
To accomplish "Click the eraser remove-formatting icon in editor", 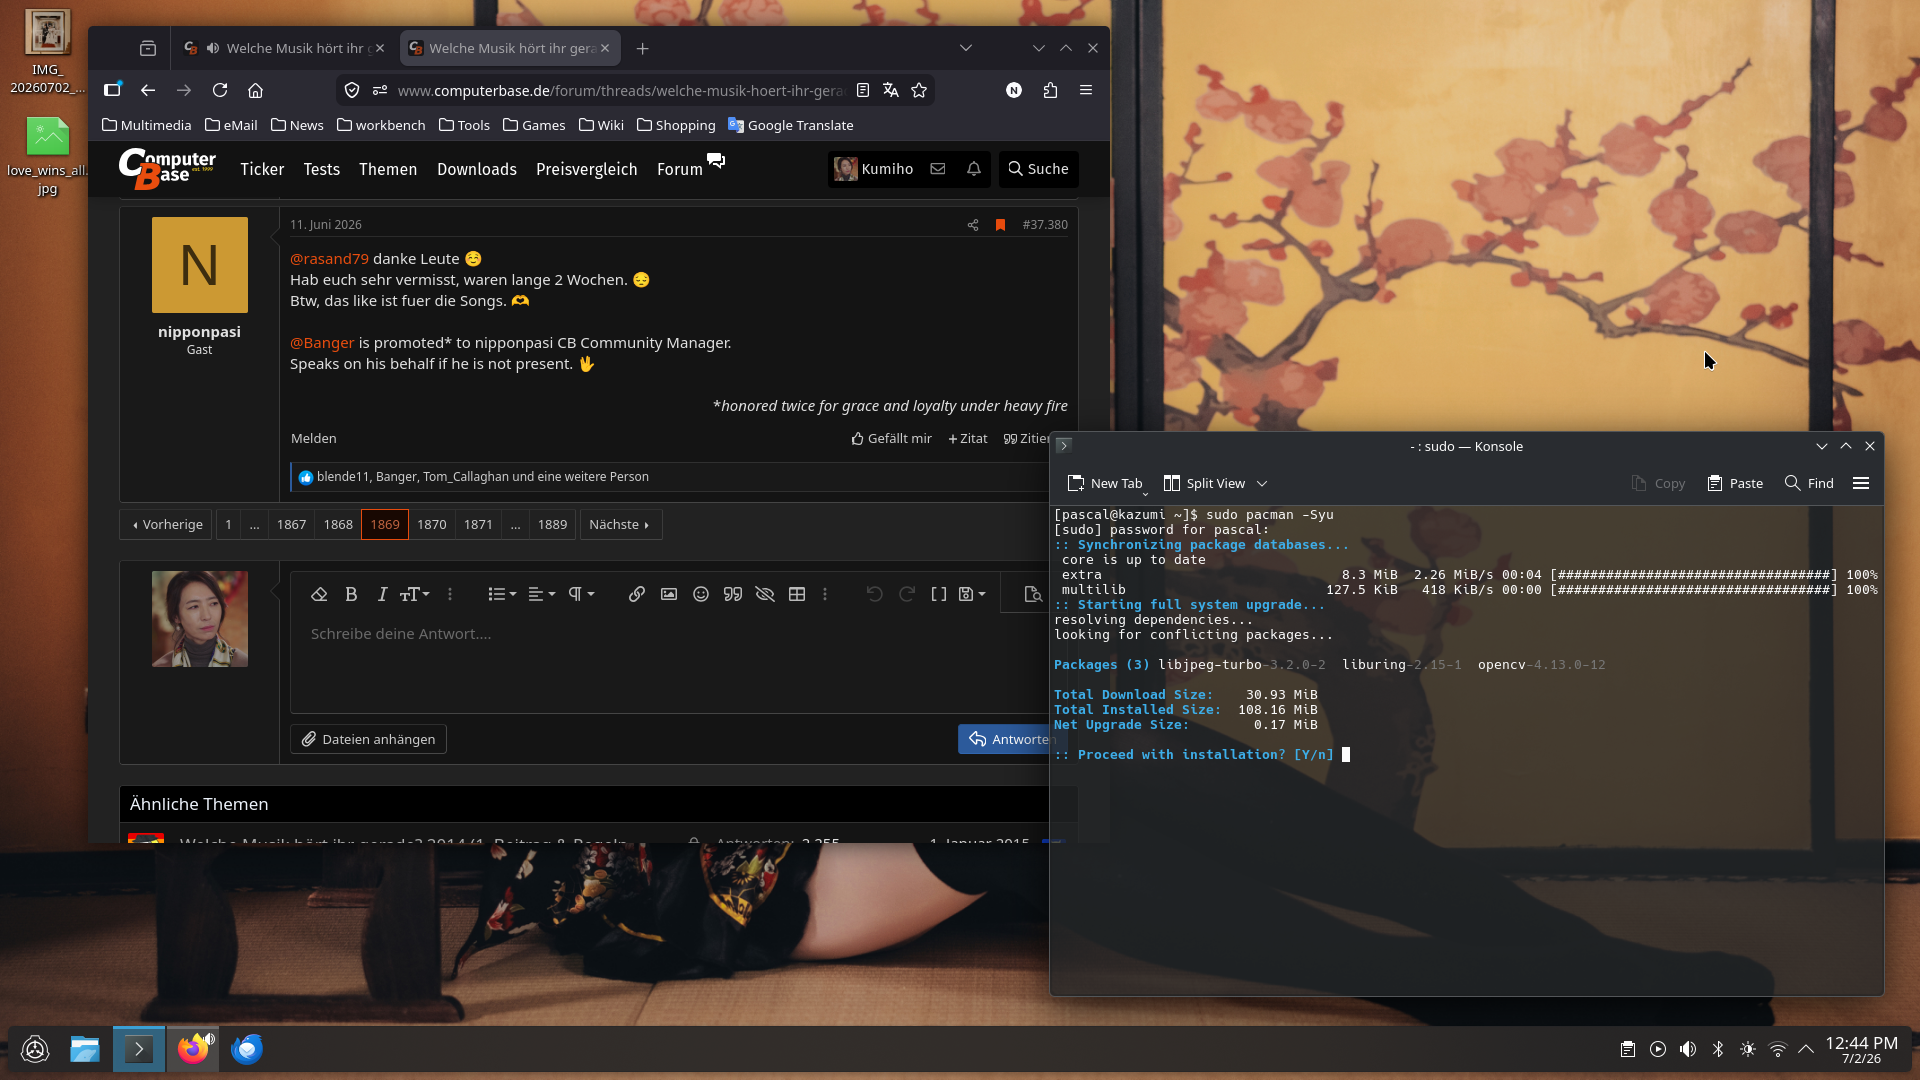I will [x=319, y=594].
